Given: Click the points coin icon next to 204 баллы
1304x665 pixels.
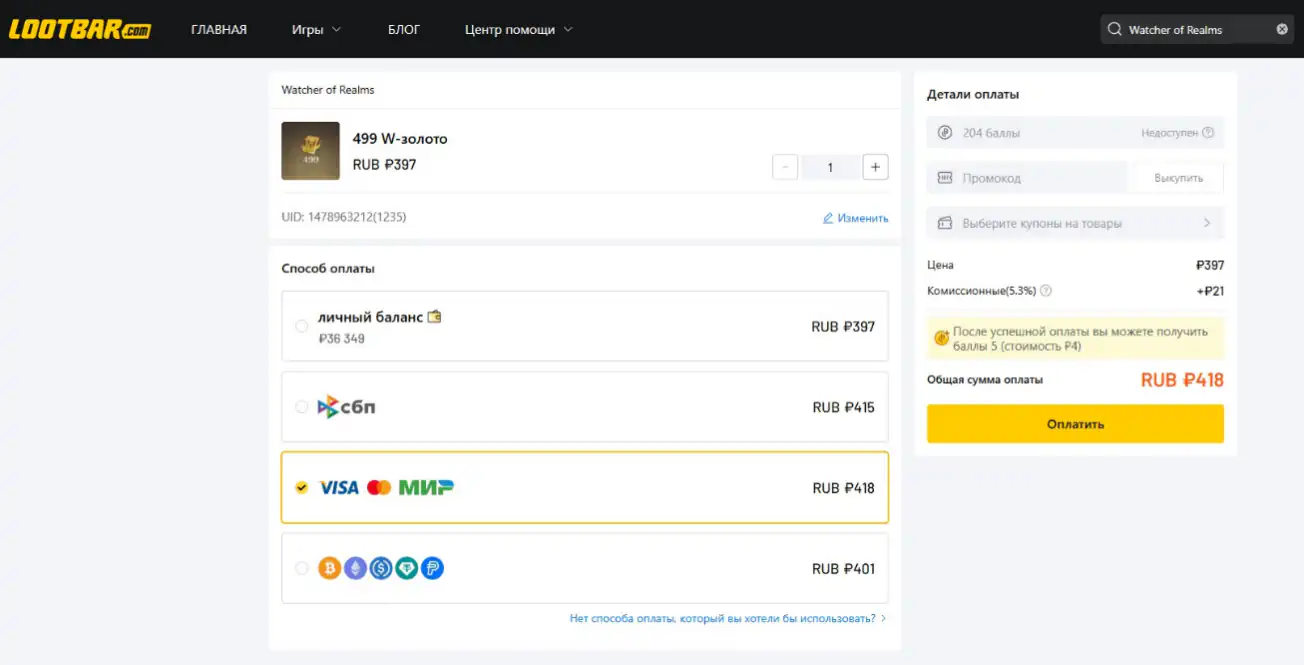Looking at the screenshot, I should pos(945,133).
